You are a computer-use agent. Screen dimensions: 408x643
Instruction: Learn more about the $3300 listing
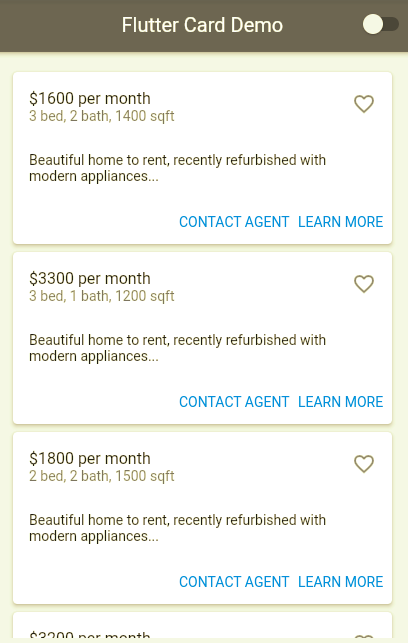pyautogui.click(x=340, y=402)
